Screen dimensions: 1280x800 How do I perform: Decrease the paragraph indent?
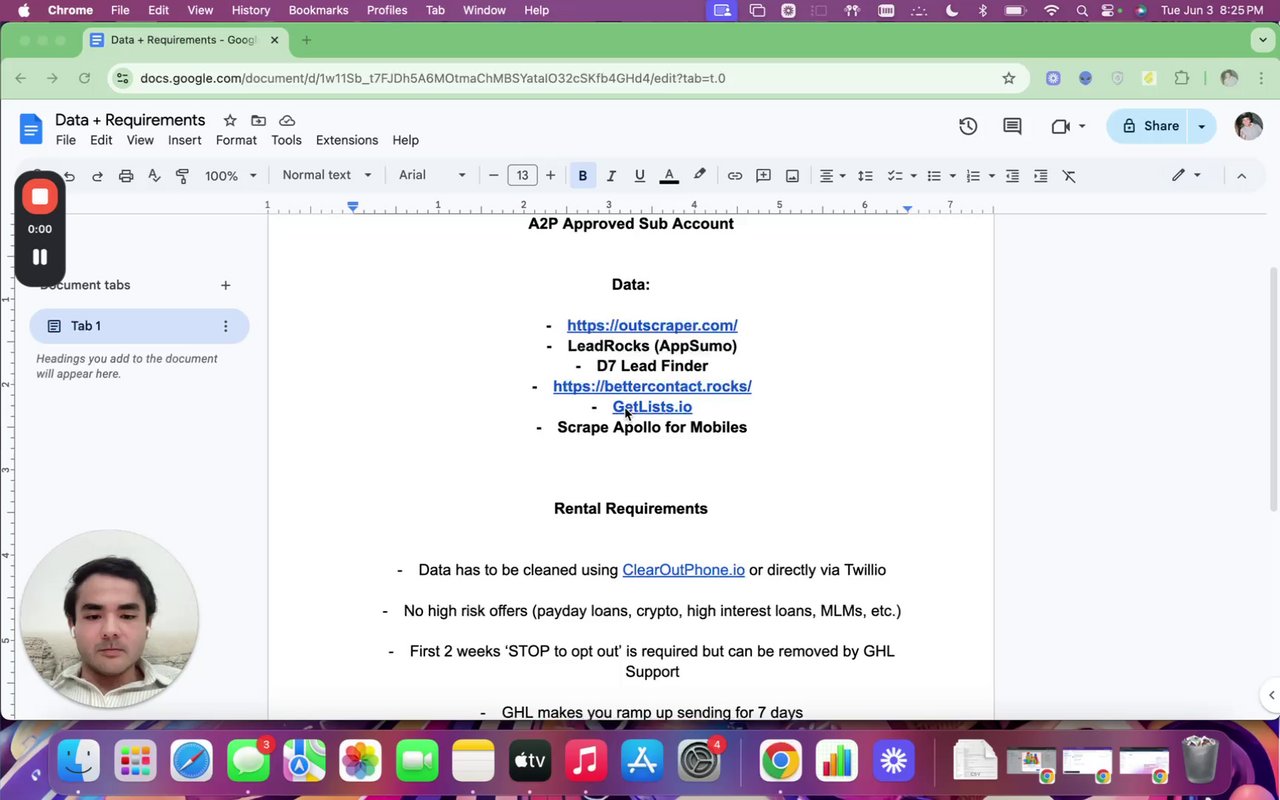coord(1012,176)
